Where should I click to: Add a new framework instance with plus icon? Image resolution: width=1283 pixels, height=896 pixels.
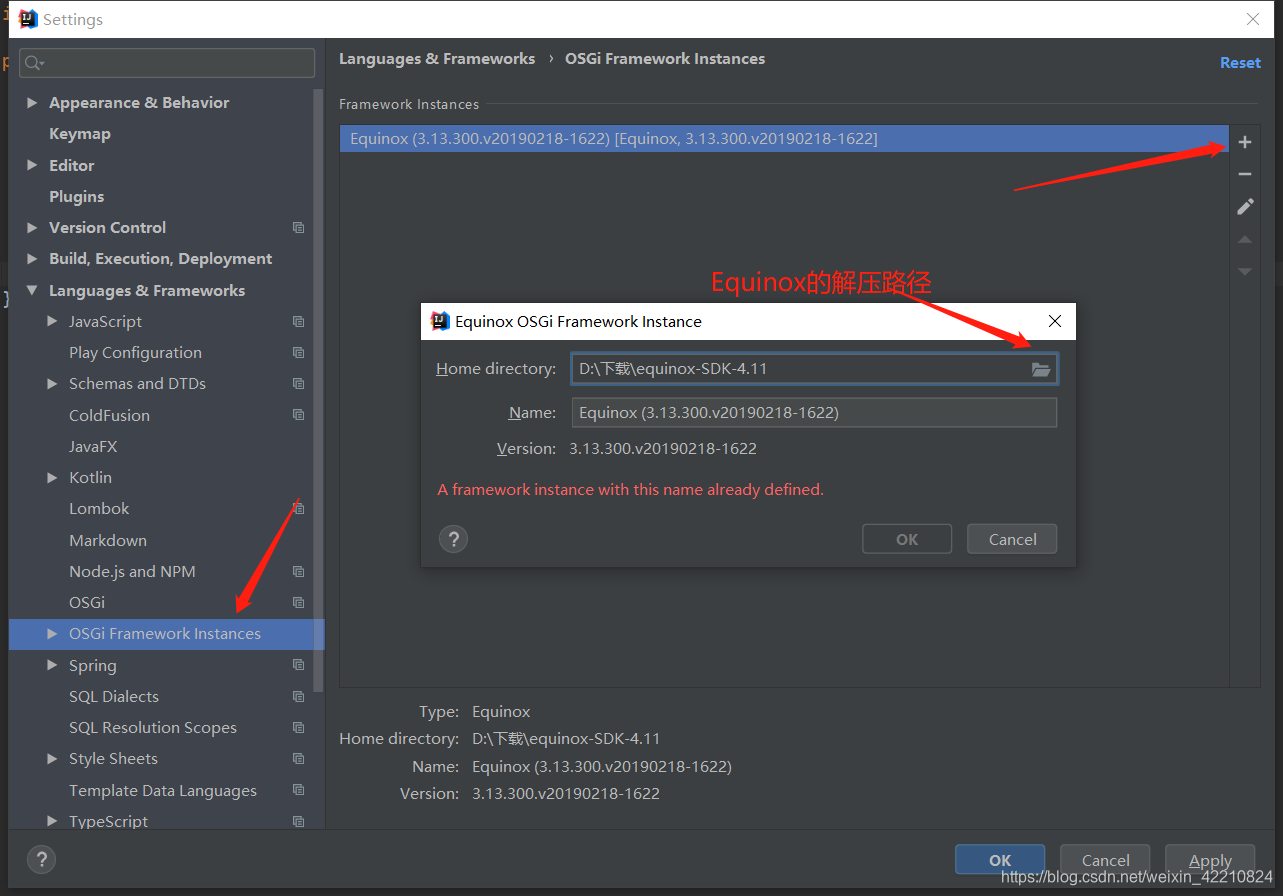pos(1245,142)
